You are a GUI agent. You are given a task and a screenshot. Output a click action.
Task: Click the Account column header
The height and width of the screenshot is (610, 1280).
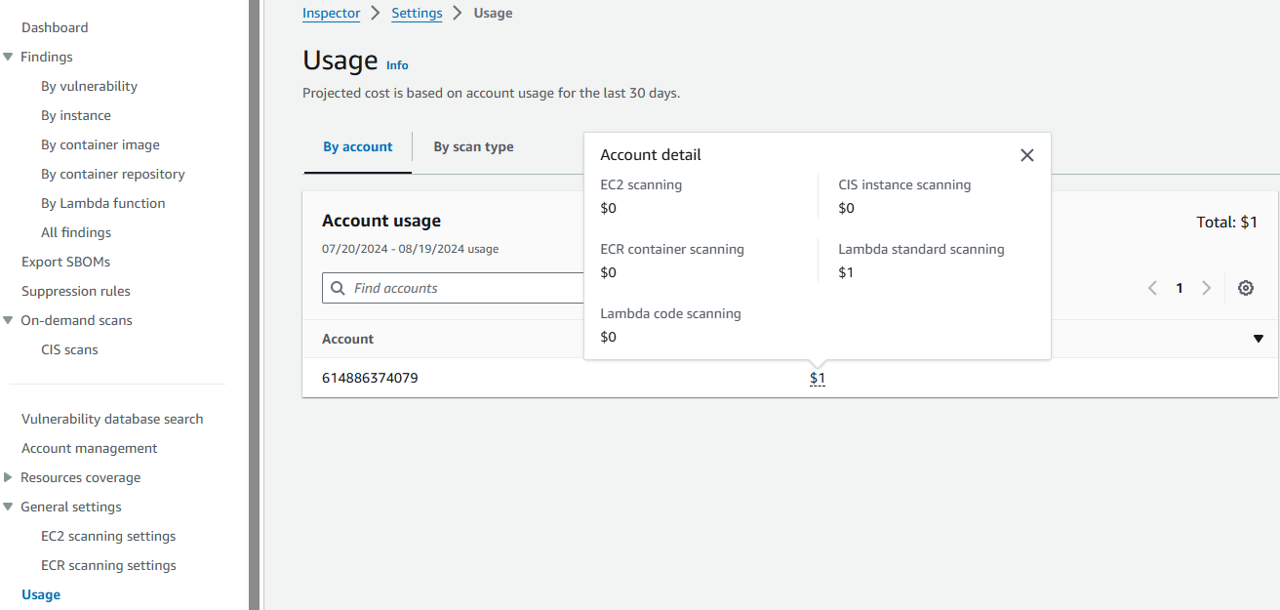(x=348, y=339)
